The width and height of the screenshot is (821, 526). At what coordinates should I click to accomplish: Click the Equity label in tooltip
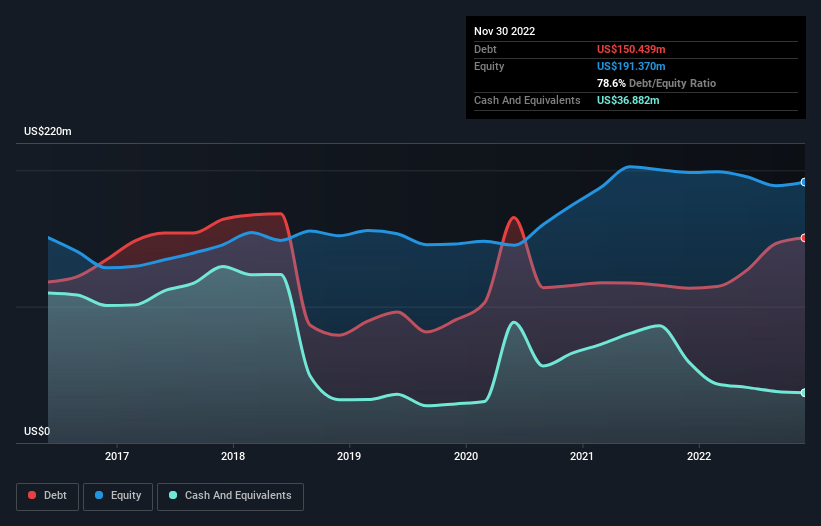[x=489, y=66]
